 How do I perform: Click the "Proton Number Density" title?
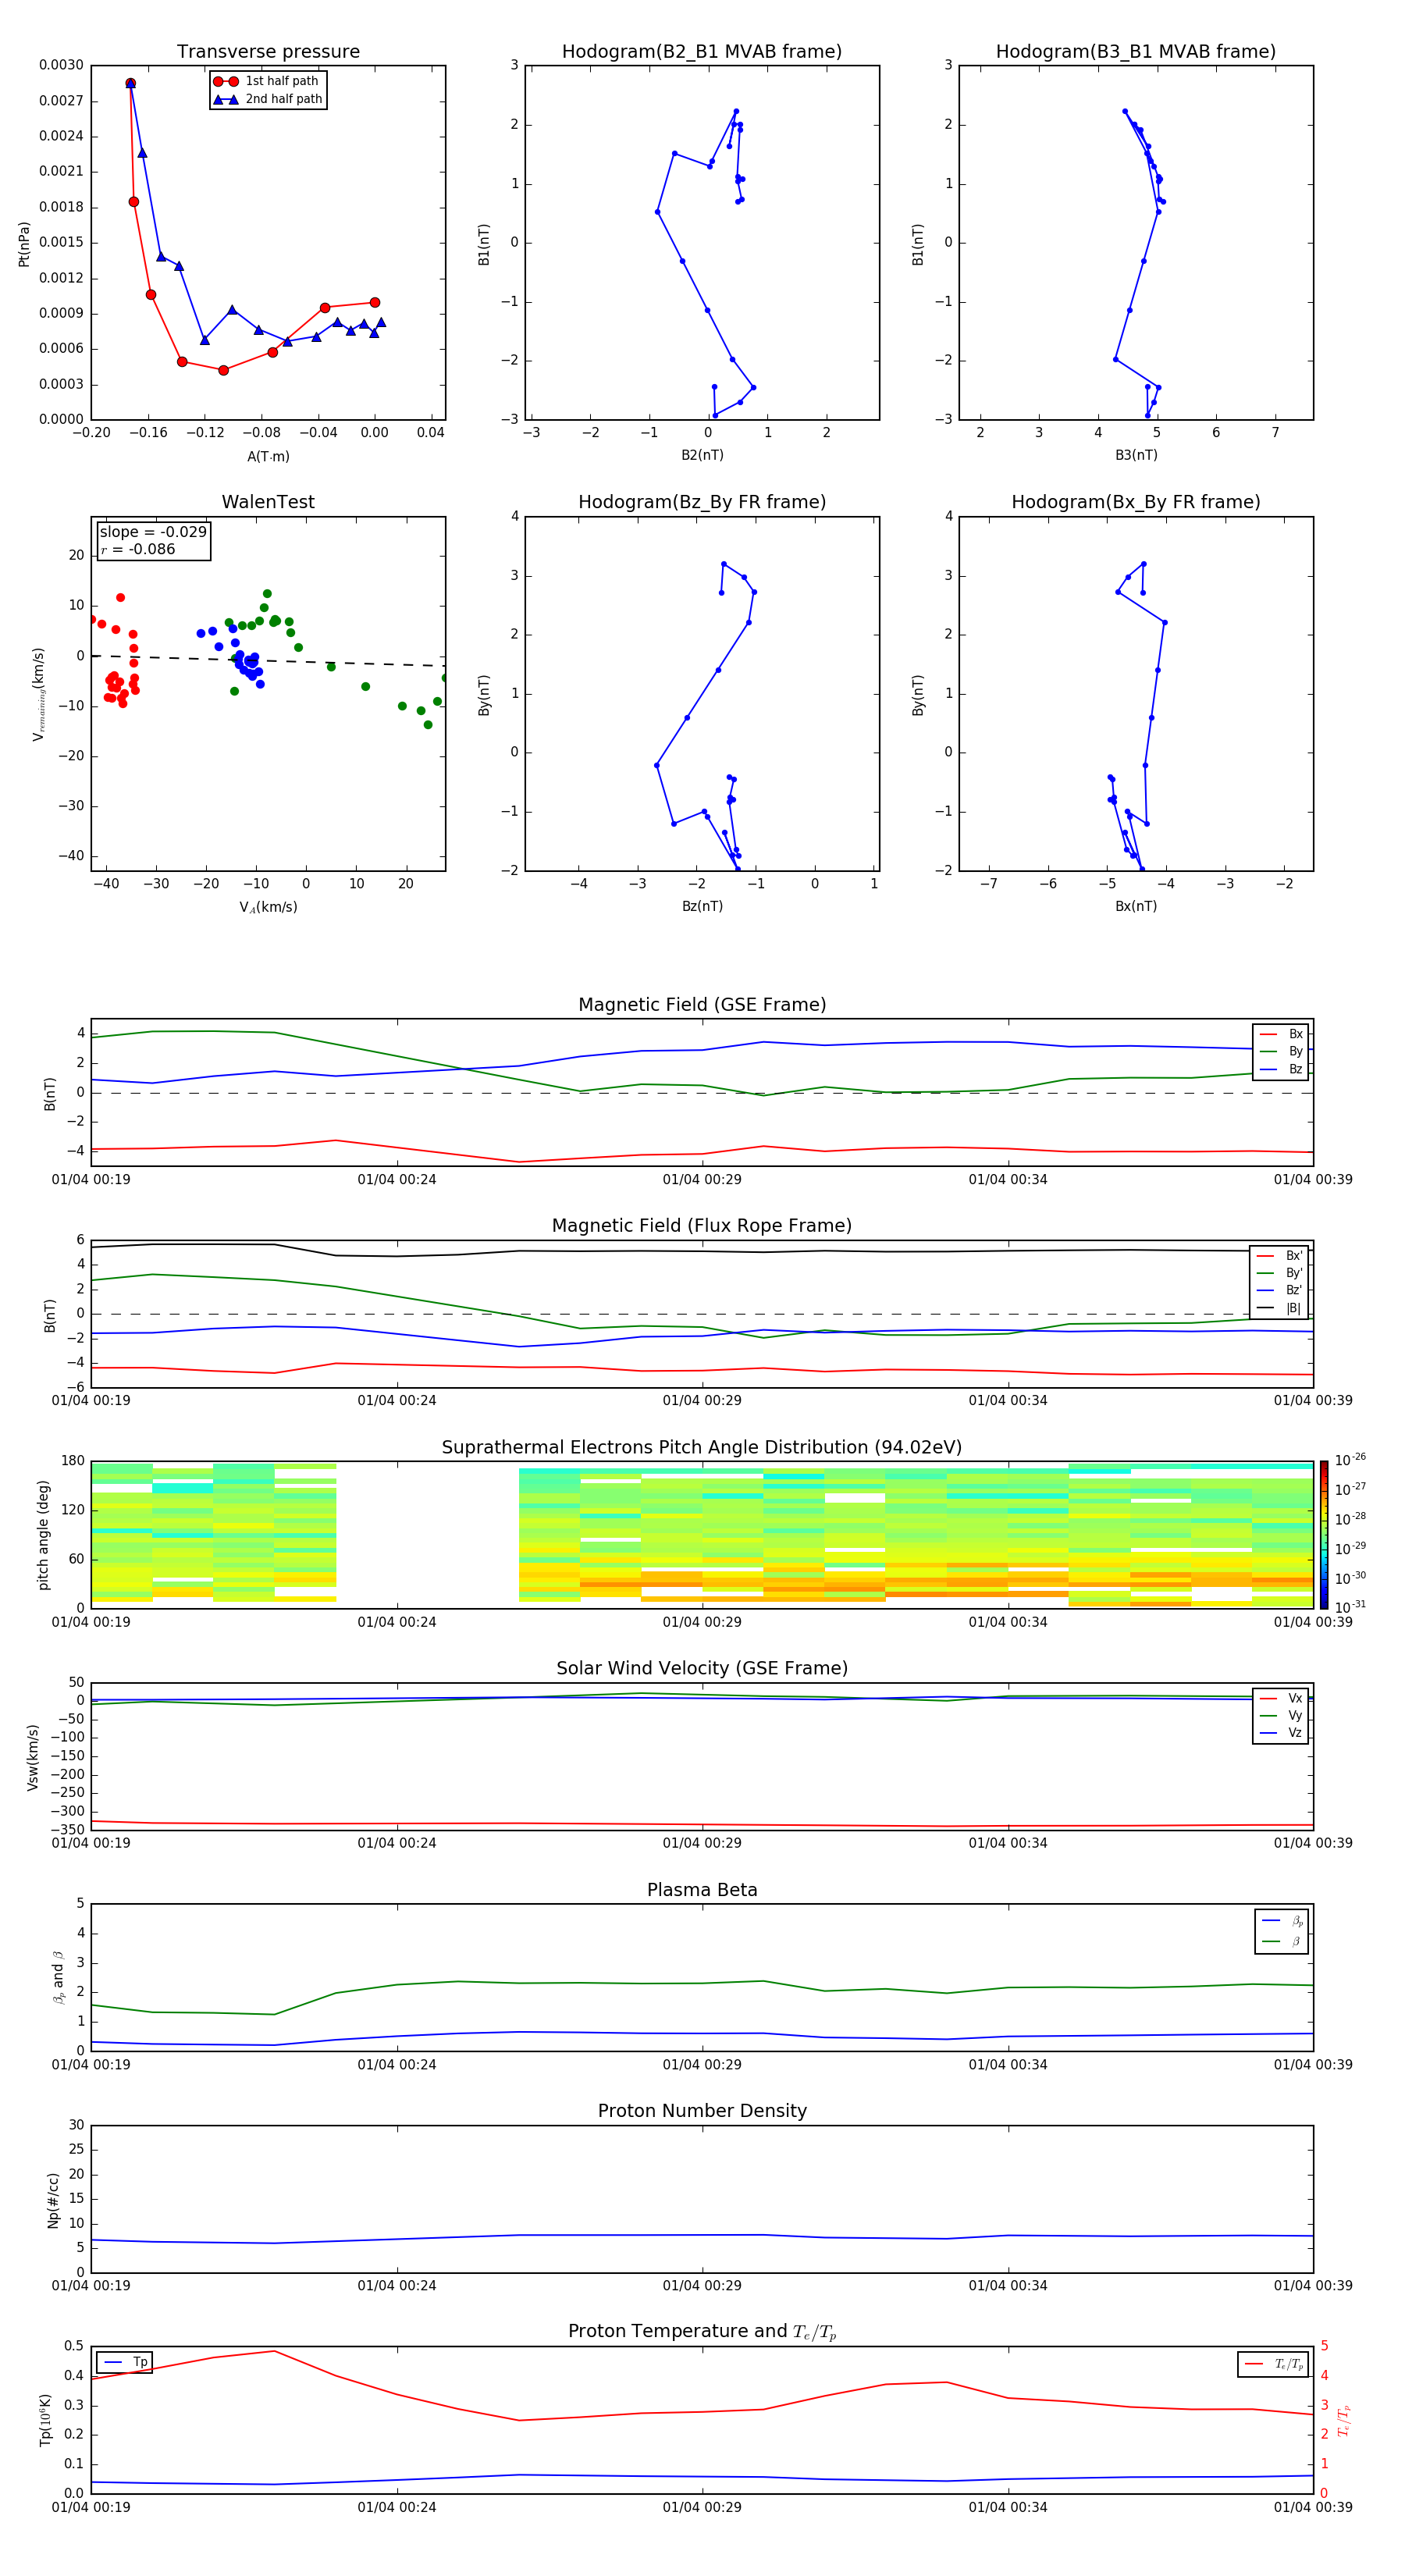pyautogui.click(x=702, y=2111)
